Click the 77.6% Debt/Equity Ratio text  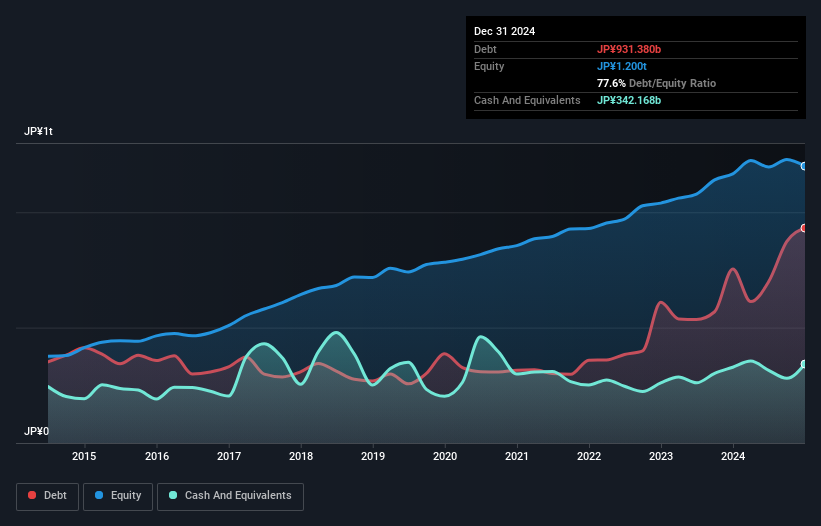(x=656, y=83)
